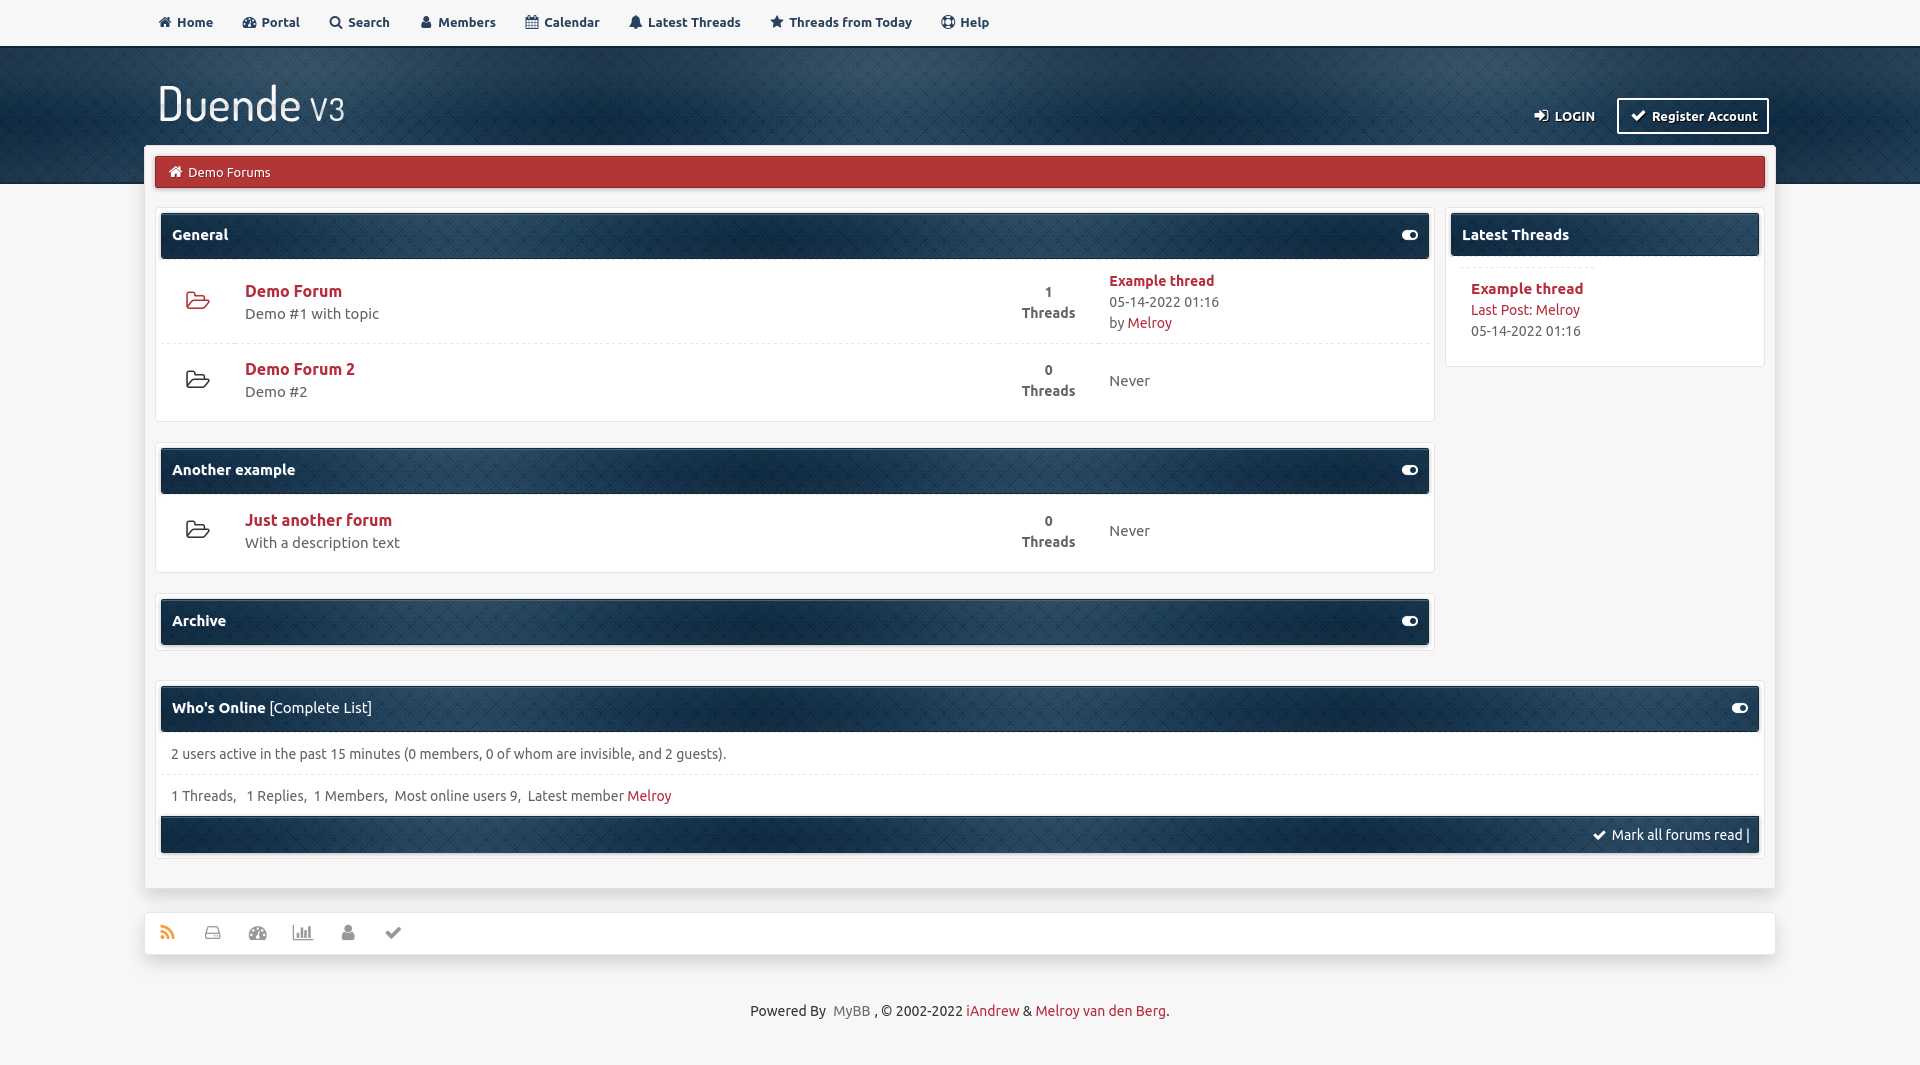Viewport: 1920px width, 1065px height.
Task: Click the Demo Forum red folder icon
Action: [198, 301]
